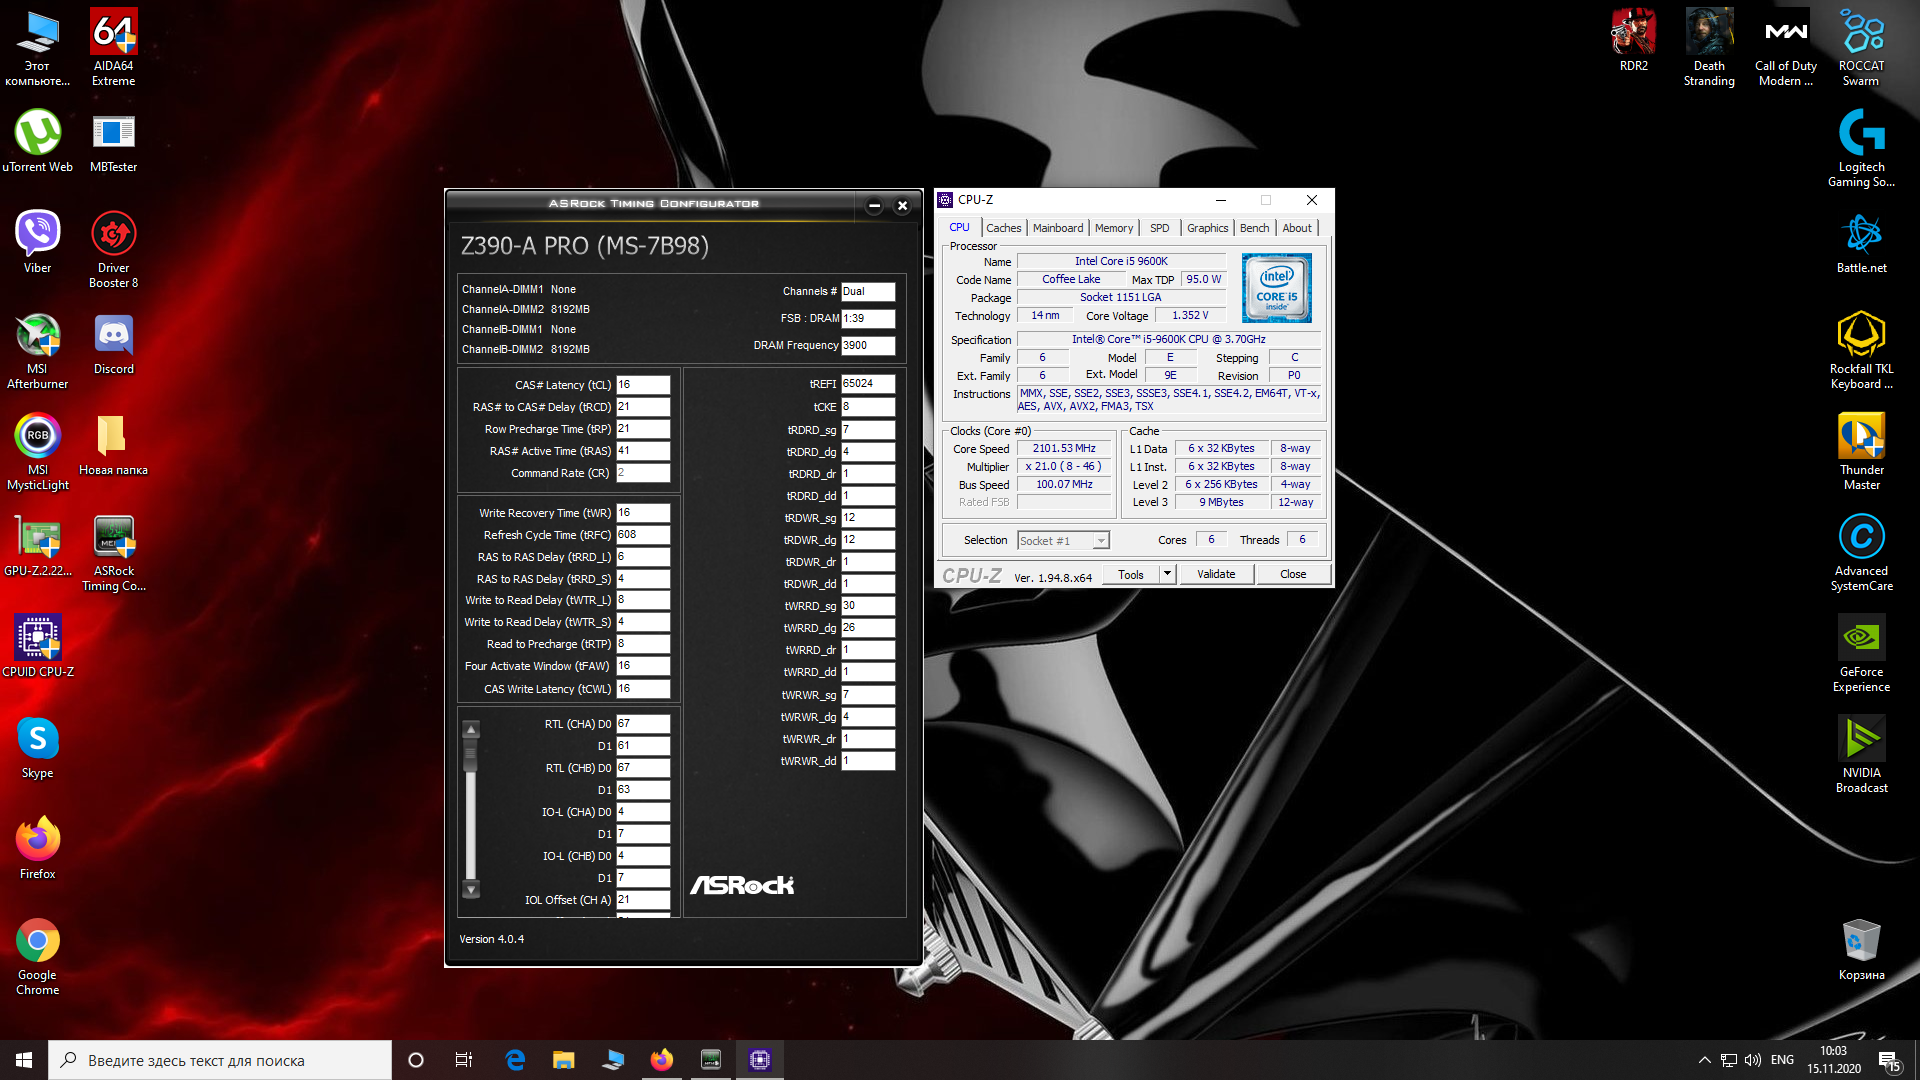
Task: Click the Close button in CPU-Z
Action: 1292,574
